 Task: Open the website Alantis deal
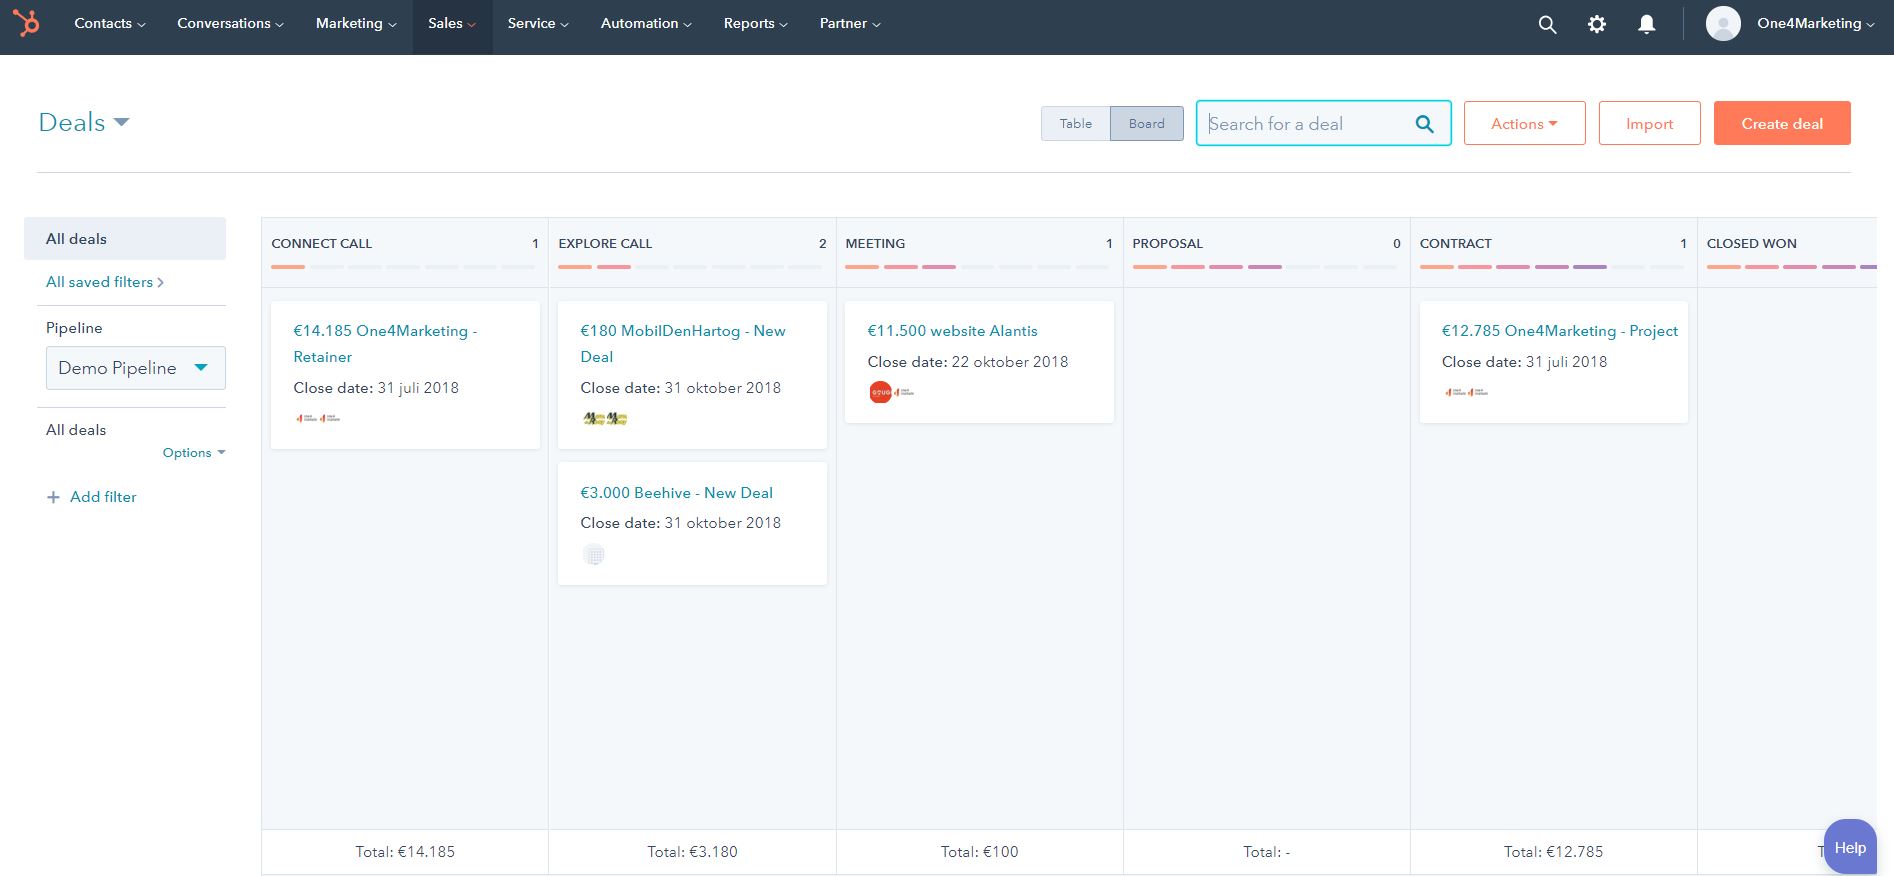click(x=952, y=331)
